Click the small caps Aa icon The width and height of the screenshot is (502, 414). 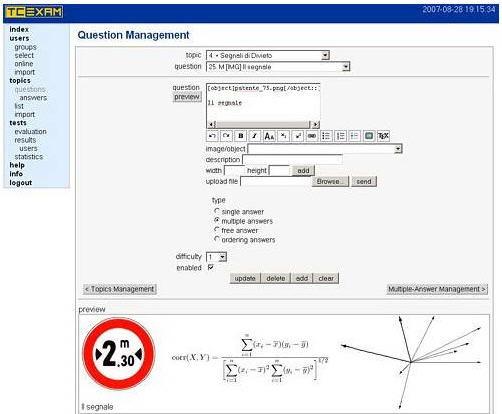269,136
